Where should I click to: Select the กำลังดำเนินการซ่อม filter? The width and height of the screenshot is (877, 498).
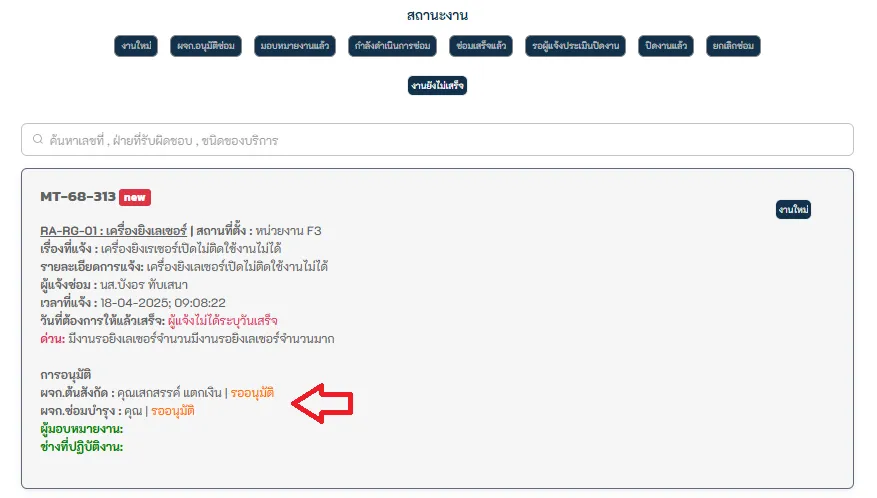[x=392, y=46]
